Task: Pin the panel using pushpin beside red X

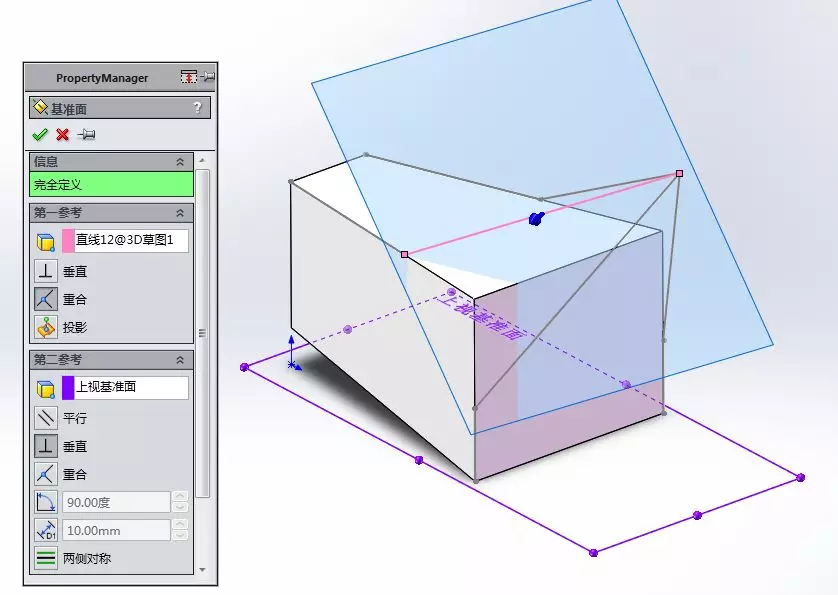Action: point(86,134)
